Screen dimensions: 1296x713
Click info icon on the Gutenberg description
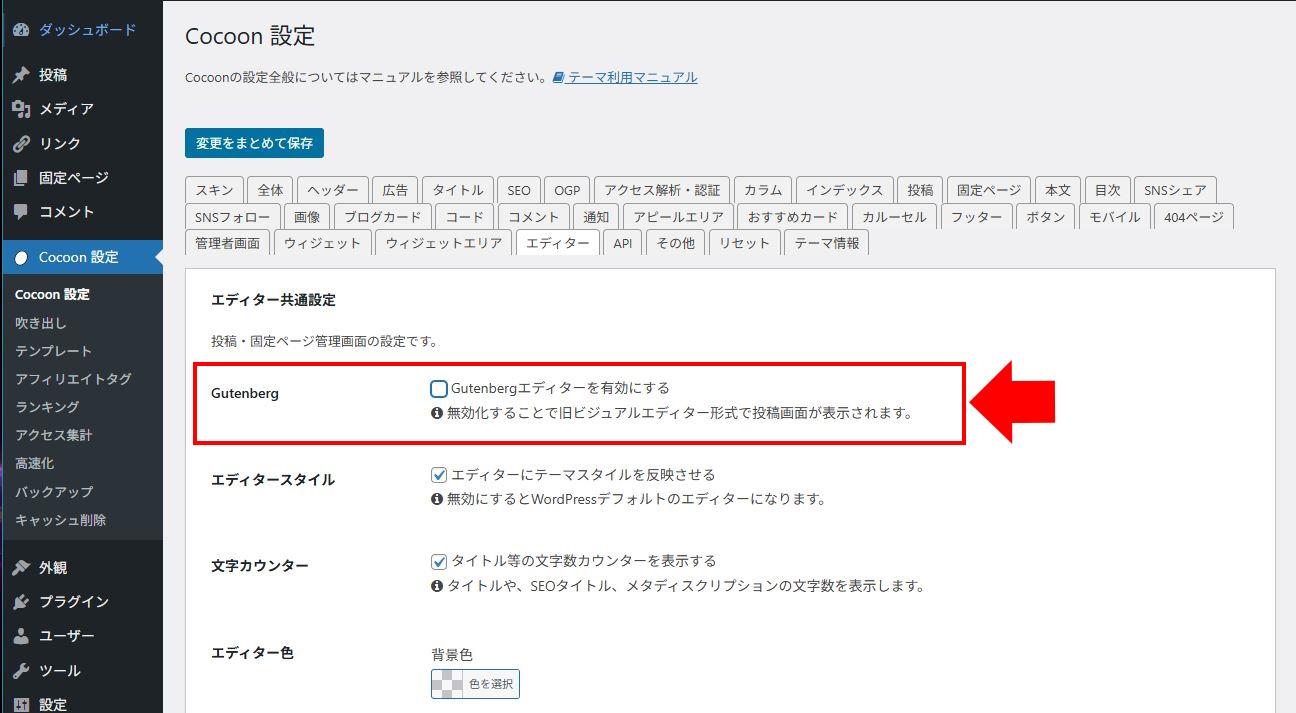pyautogui.click(x=437, y=413)
